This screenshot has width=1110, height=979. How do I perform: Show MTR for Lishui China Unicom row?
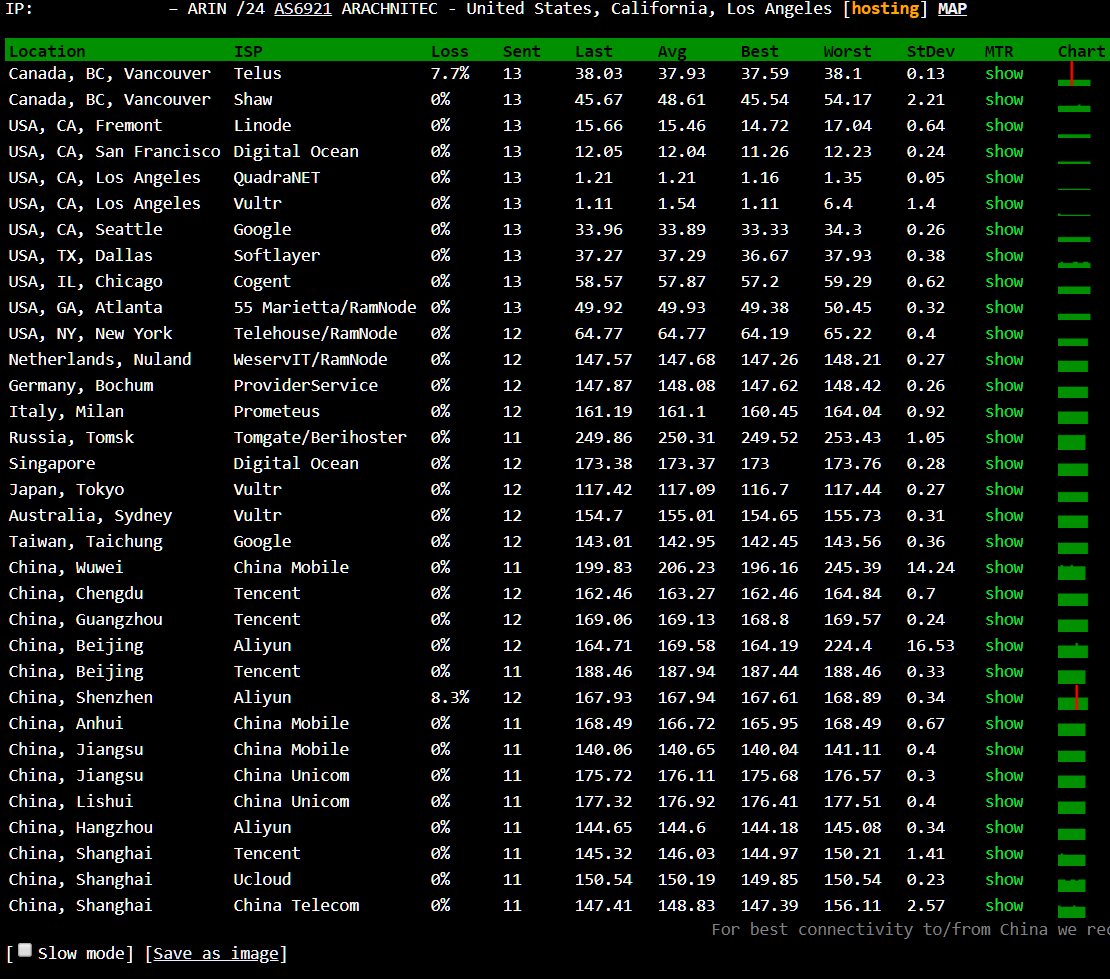(1004, 801)
